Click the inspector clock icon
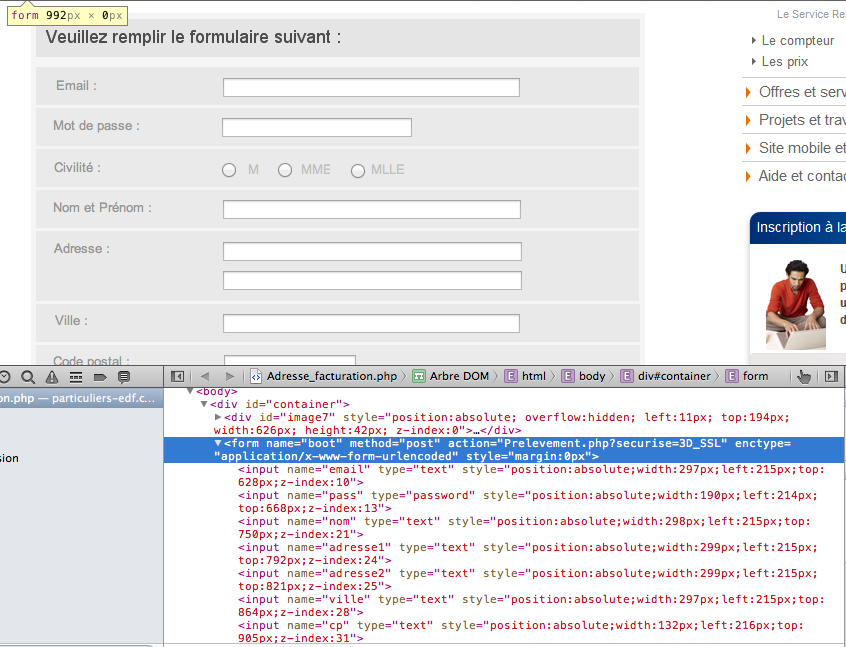Screen dimensions: 846x647 (5, 377)
